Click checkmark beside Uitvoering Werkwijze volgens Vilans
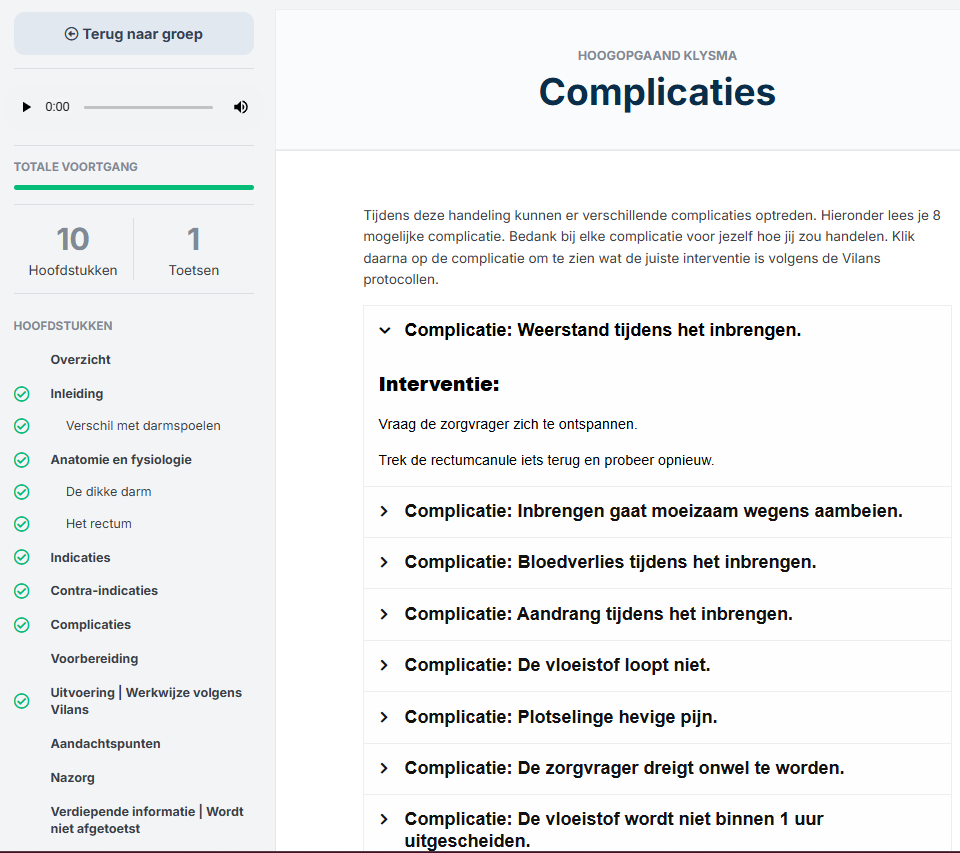 pyautogui.click(x=22, y=701)
